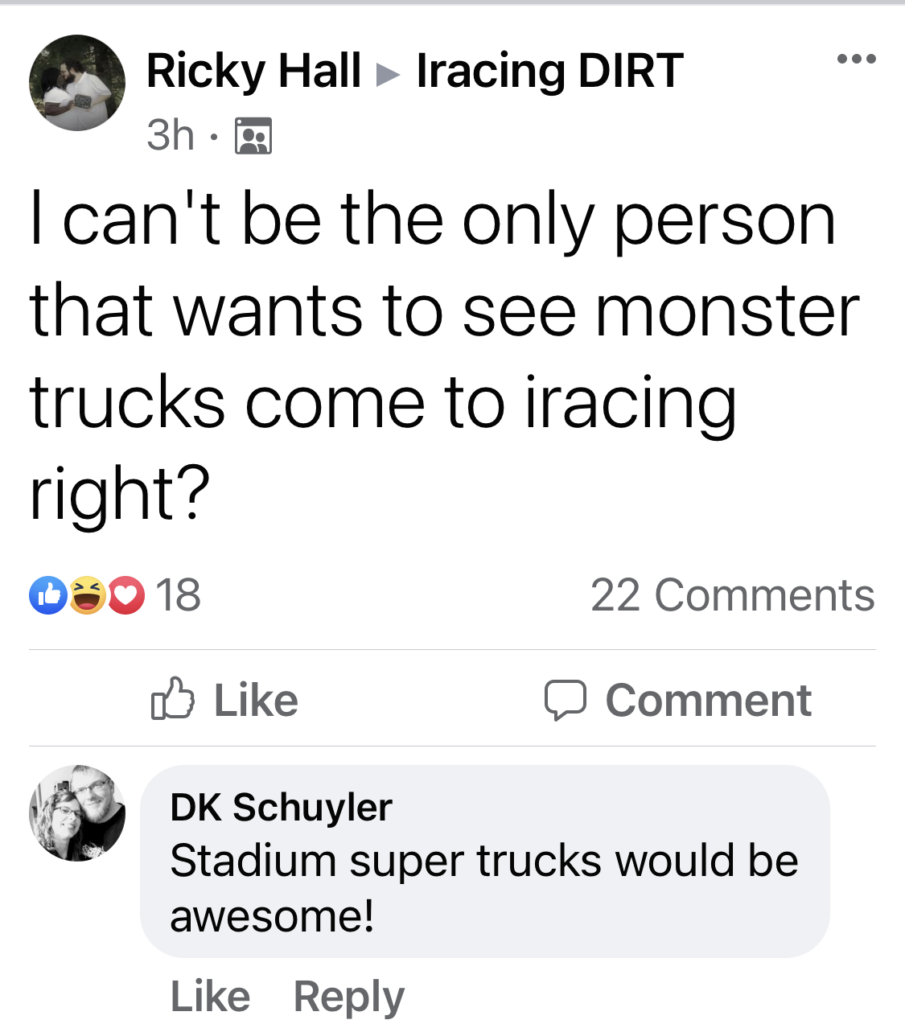This screenshot has width=905, height=1024.
Task: Click the laughing face reaction icon
Action: click(x=88, y=596)
